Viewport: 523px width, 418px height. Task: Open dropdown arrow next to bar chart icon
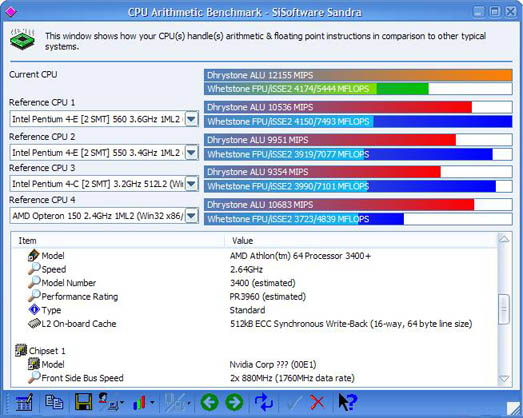[x=152, y=403]
